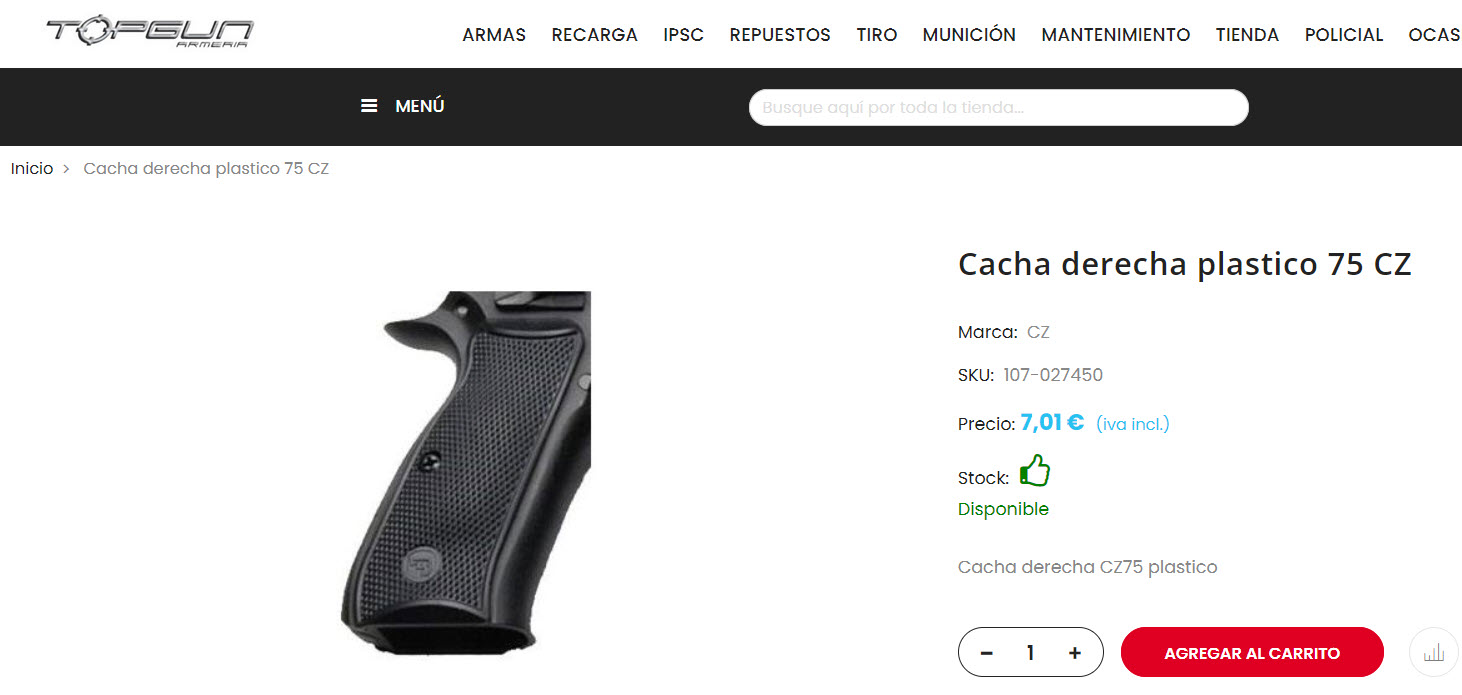
Task: Open the POLICIAL category
Action: (x=1344, y=35)
